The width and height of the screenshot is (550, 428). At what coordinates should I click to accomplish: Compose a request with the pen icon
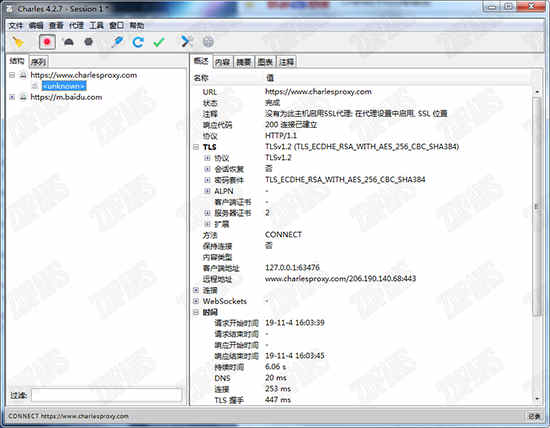tap(117, 42)
